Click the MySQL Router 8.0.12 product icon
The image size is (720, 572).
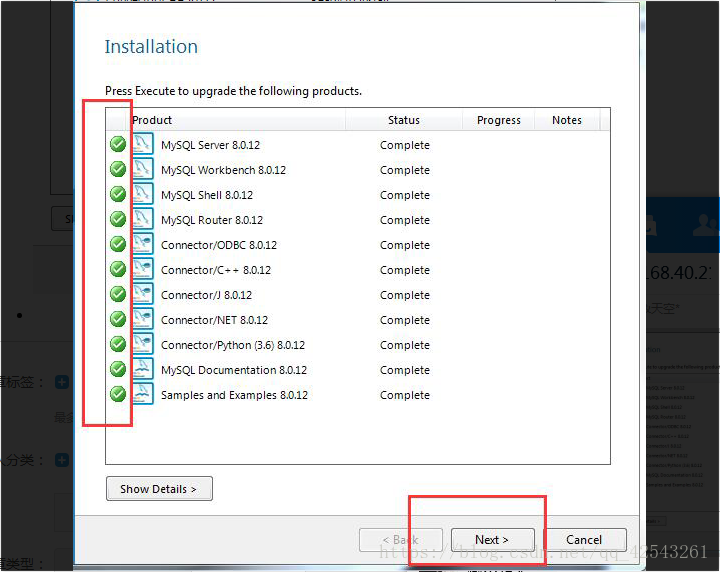143,219
